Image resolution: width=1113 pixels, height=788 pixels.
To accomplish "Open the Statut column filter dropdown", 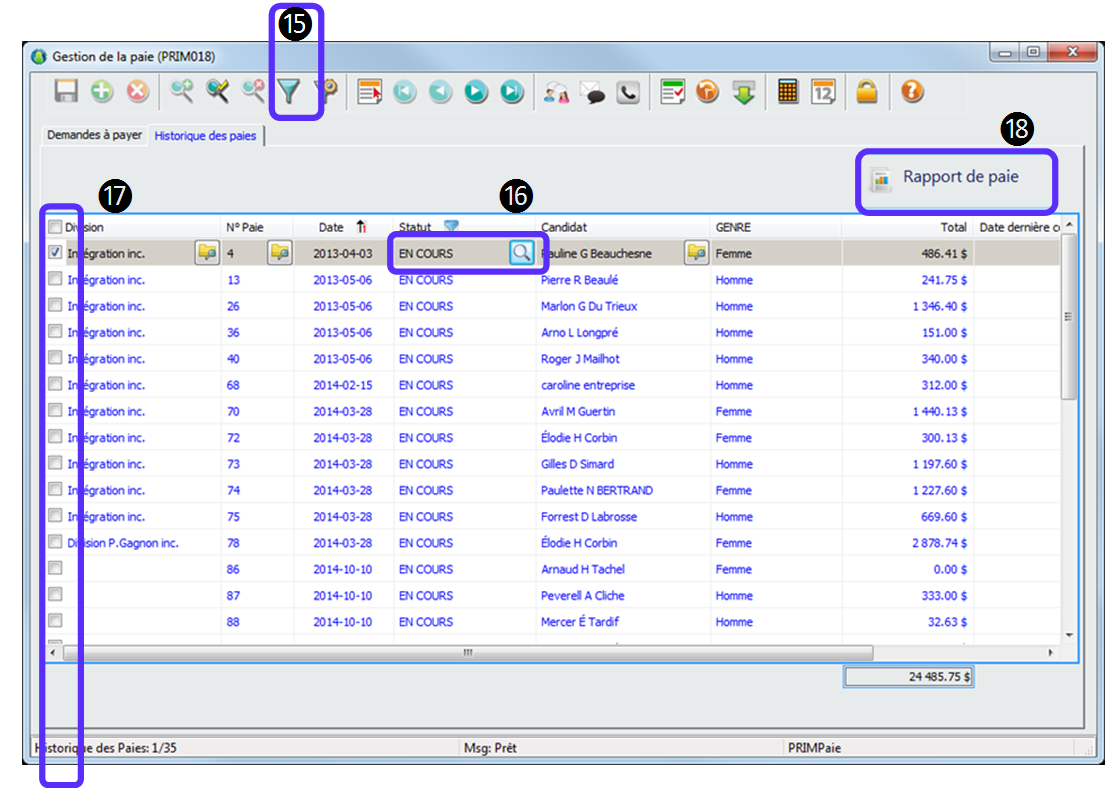I will pyautogui.click(x=451, y=227).
